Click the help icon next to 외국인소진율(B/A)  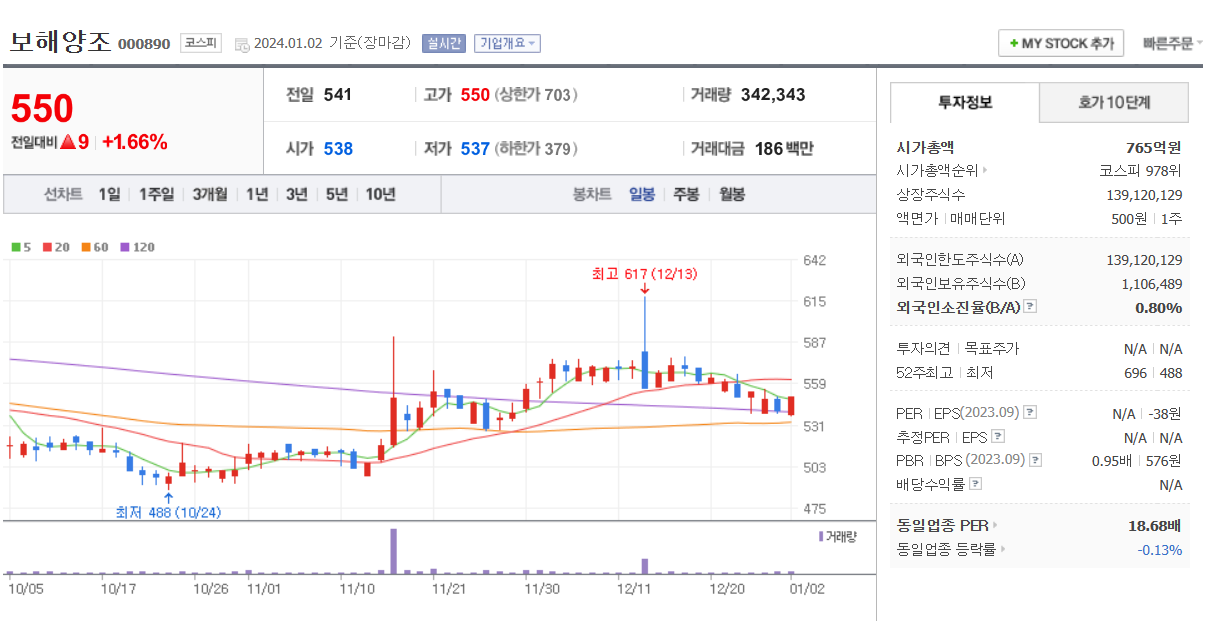[x=1030, y=307]
